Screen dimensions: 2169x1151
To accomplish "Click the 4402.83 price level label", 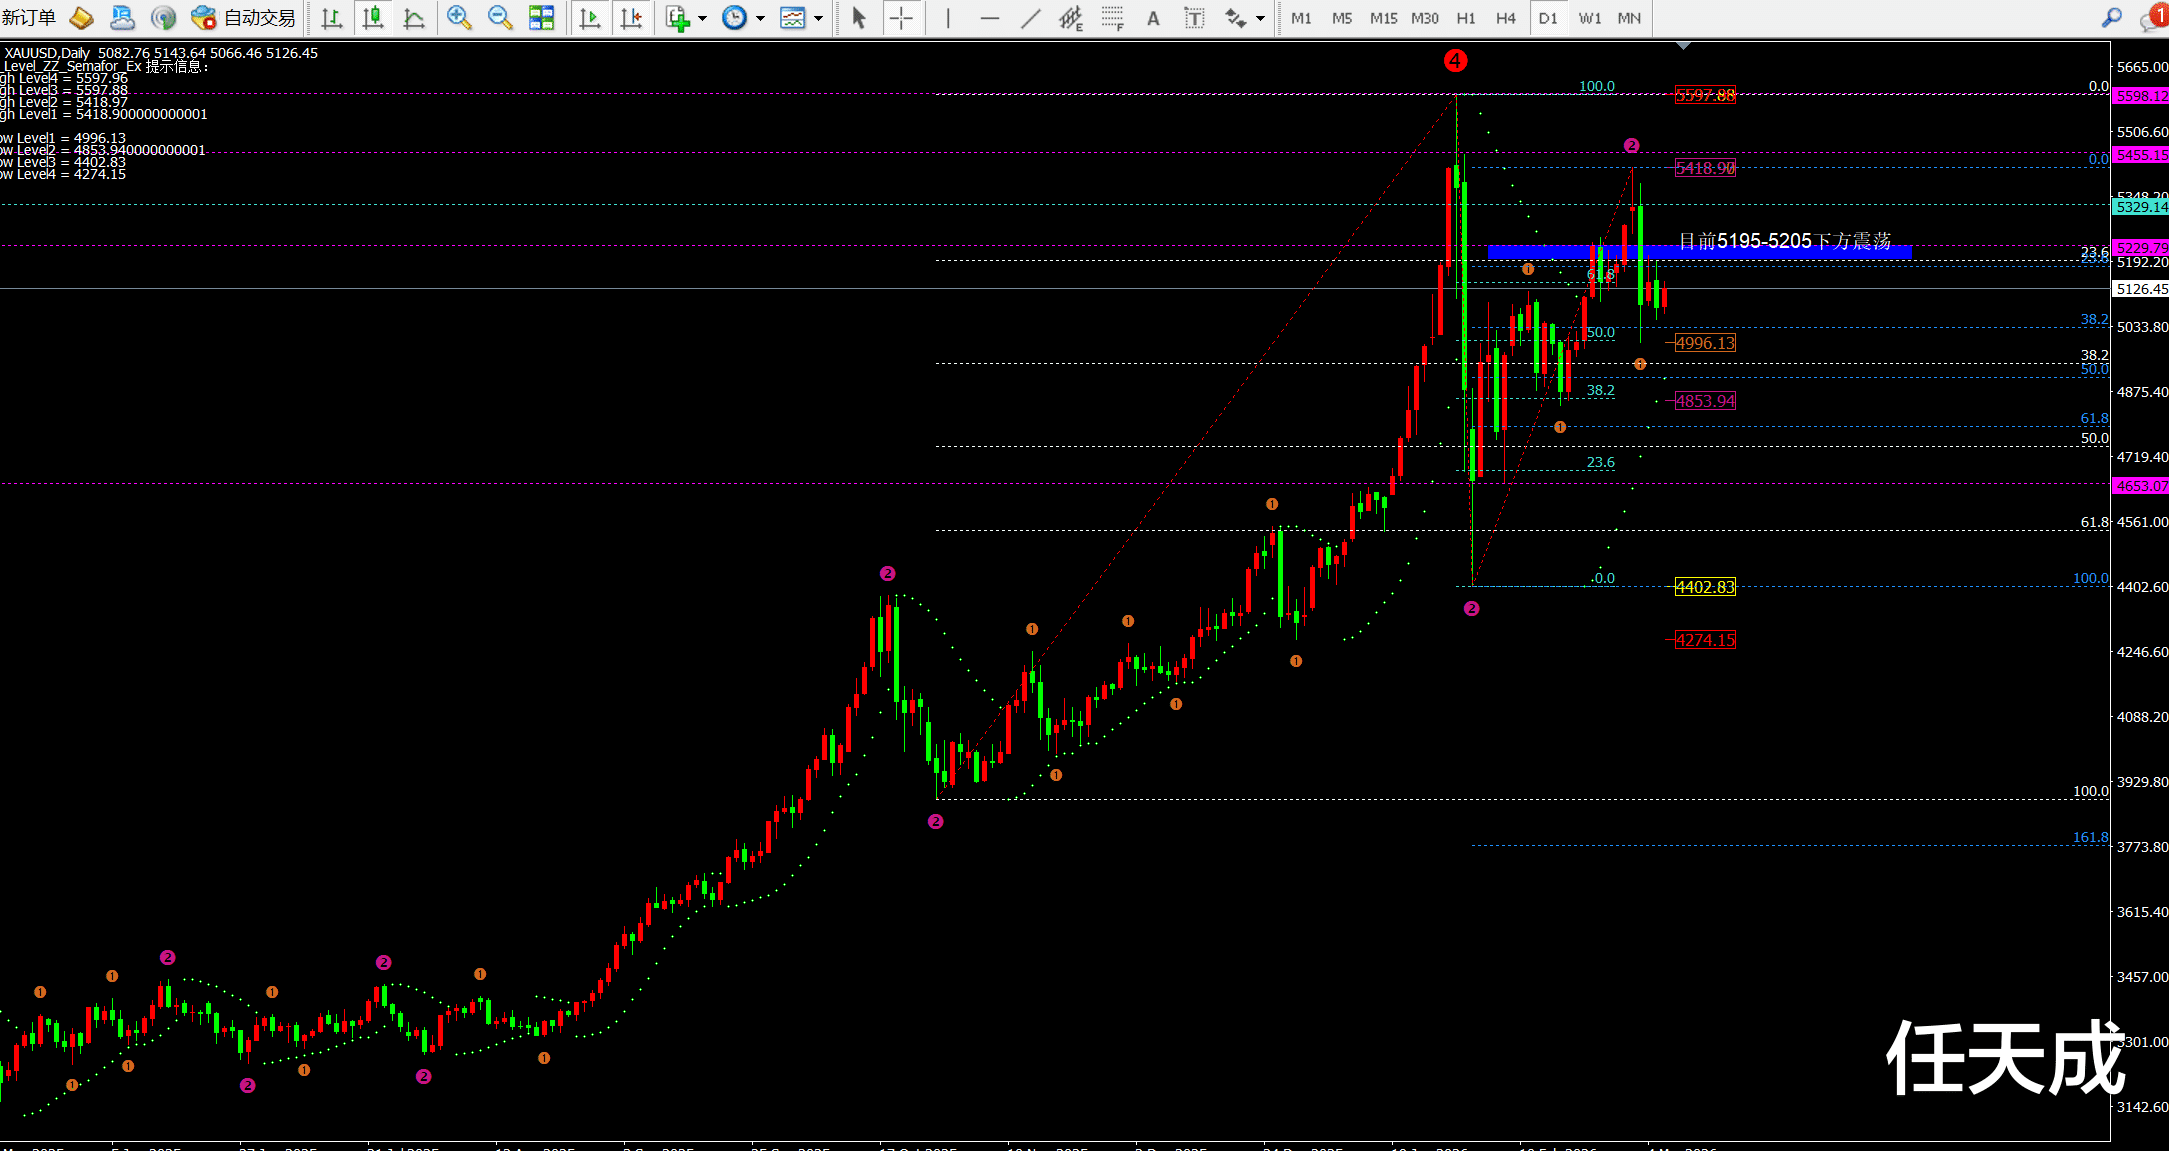I will point(1705,587).
